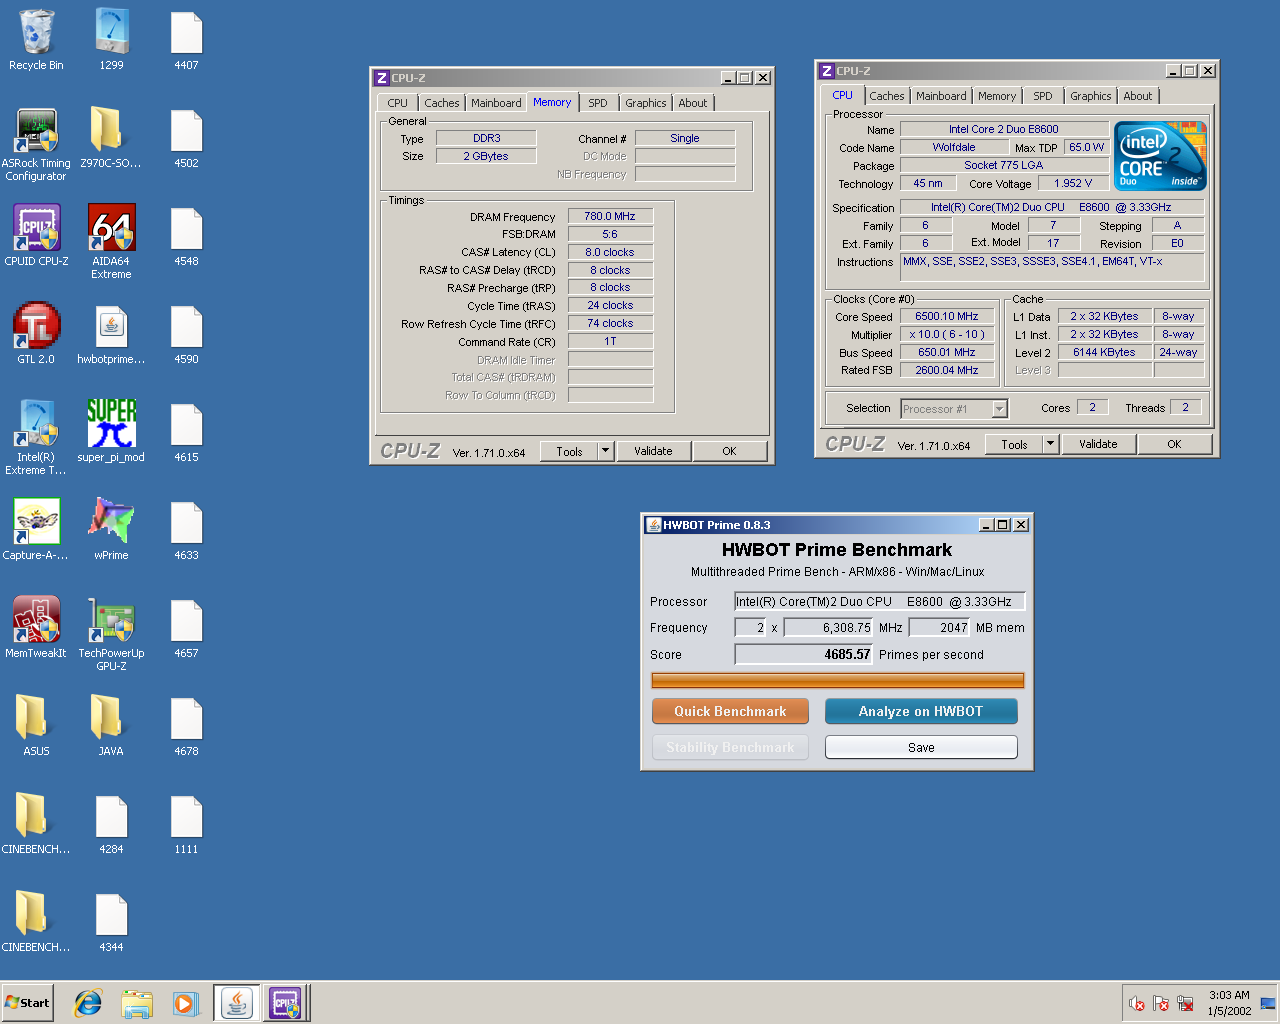Screen dimensions: 1280x1024
Task: Open CPU tab in left CPU-Z window
Action: (x=397, y=103)
